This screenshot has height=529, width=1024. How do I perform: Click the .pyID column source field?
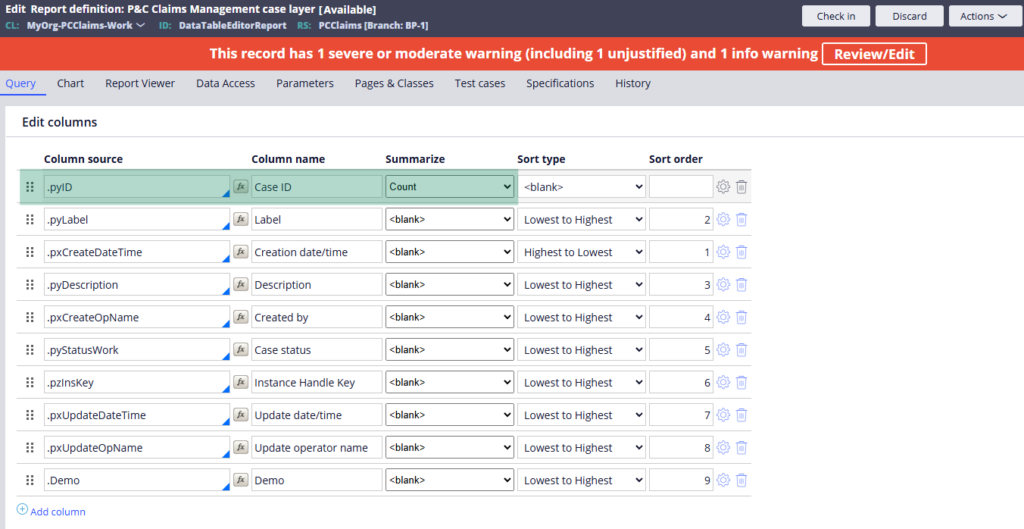pyautogui.click(x=136, y=187)
